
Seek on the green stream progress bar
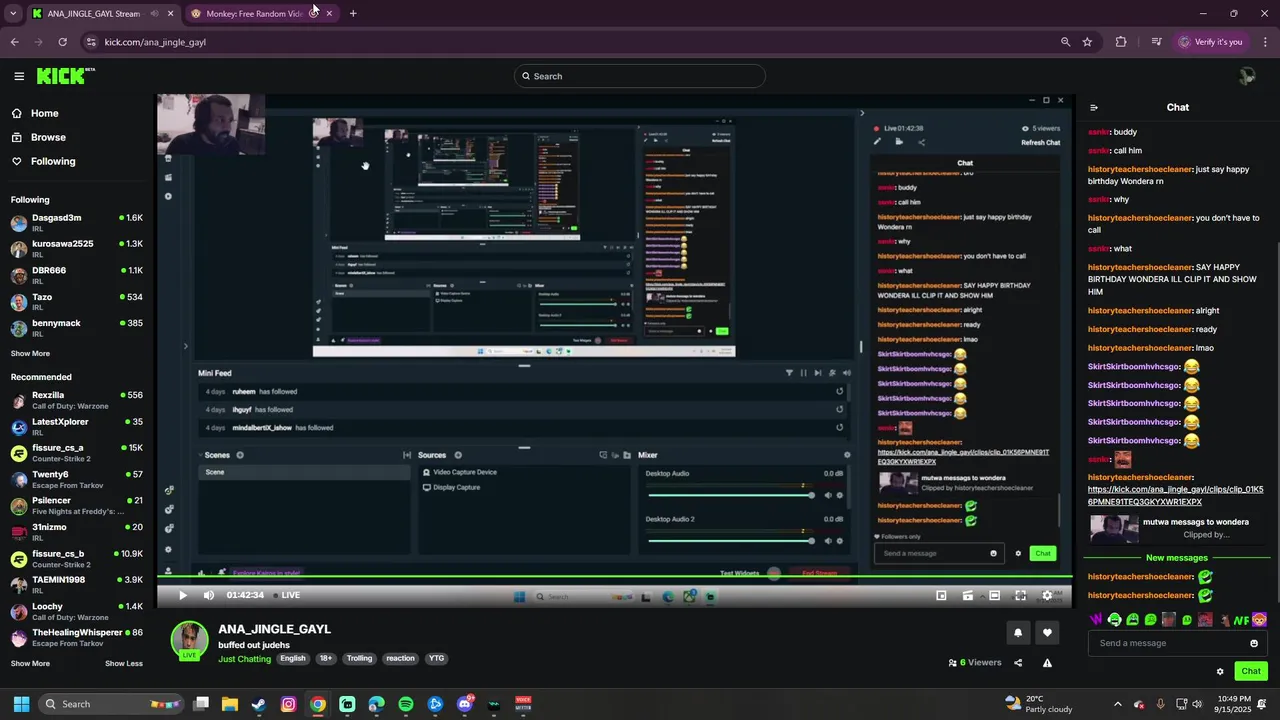(x=614, y=577)
